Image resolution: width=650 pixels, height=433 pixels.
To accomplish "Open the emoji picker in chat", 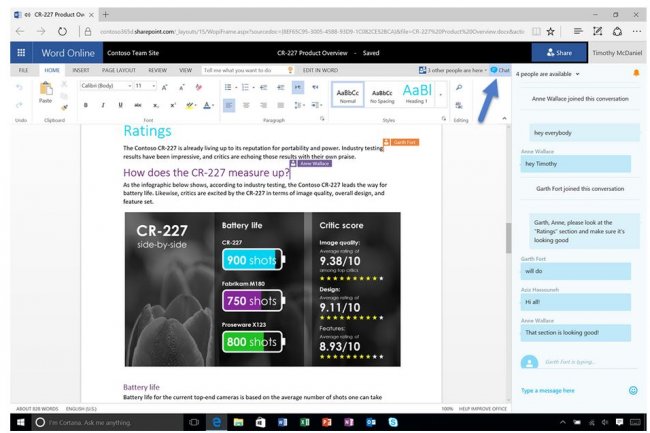I will [633, 390].
